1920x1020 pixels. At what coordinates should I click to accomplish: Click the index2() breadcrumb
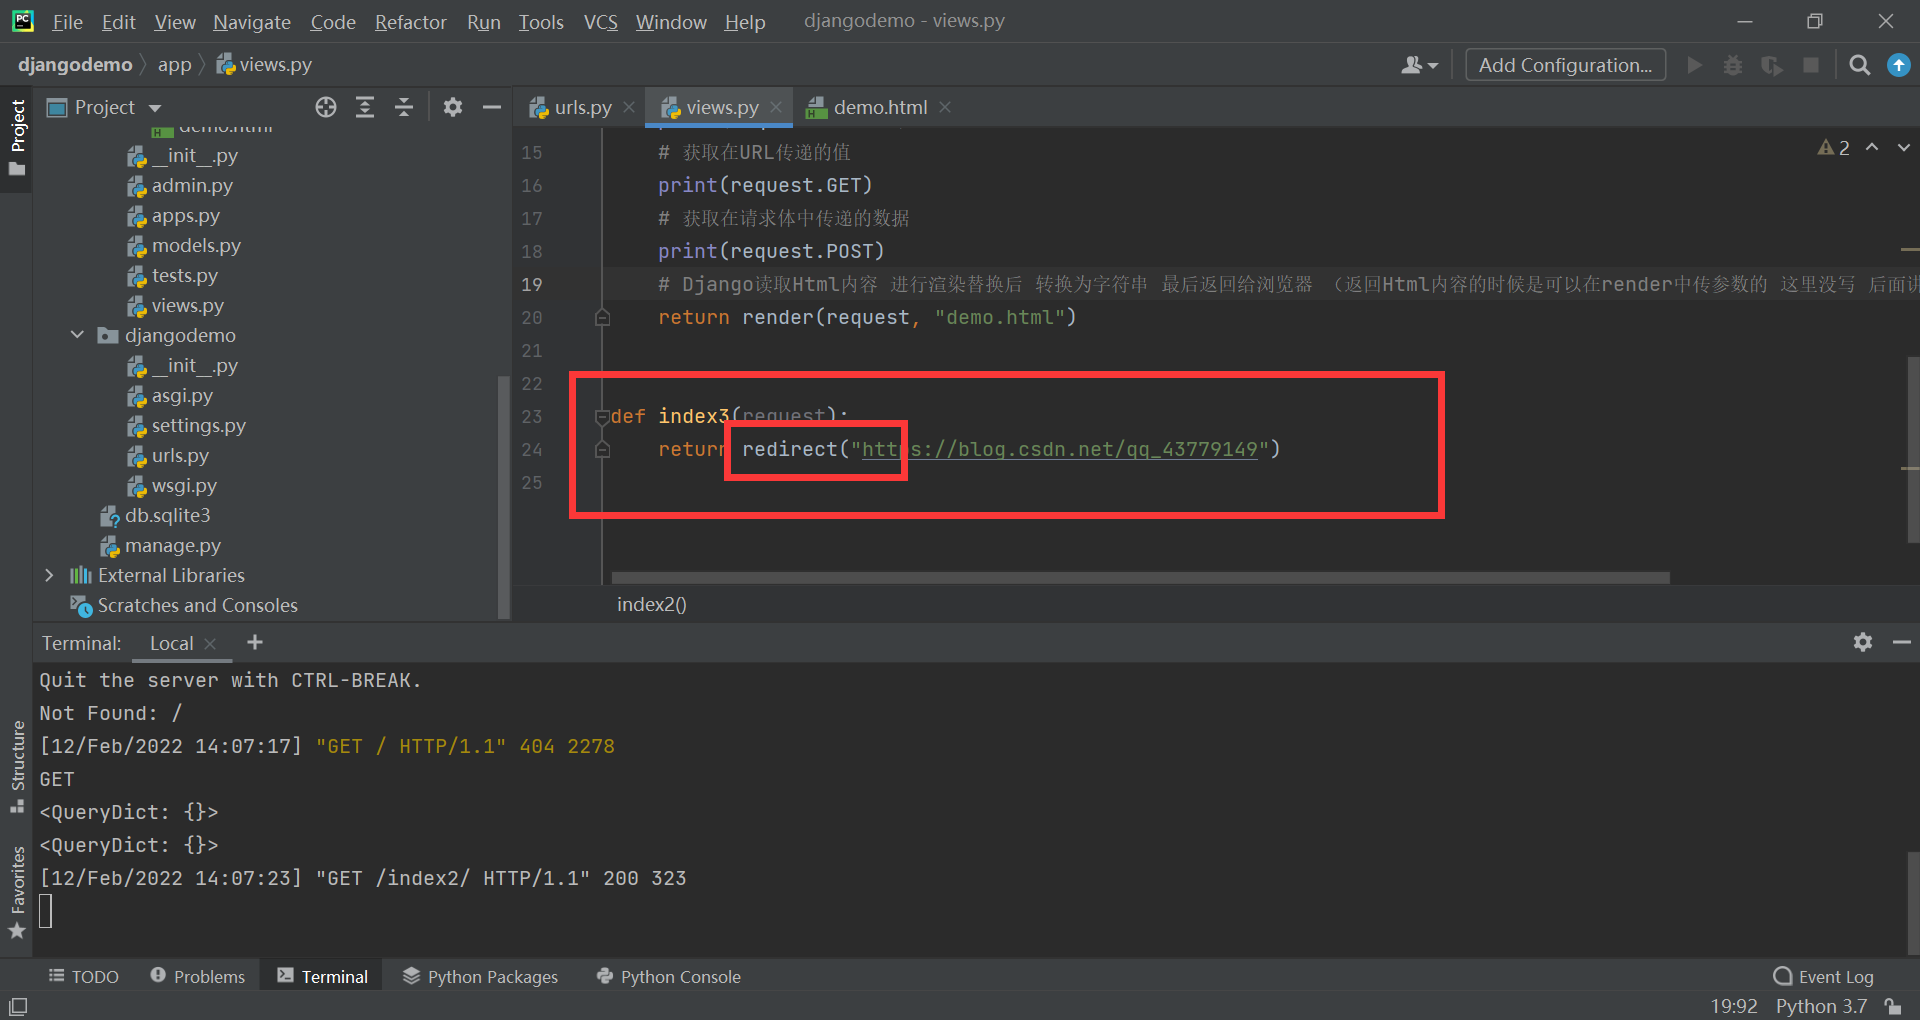651,604
